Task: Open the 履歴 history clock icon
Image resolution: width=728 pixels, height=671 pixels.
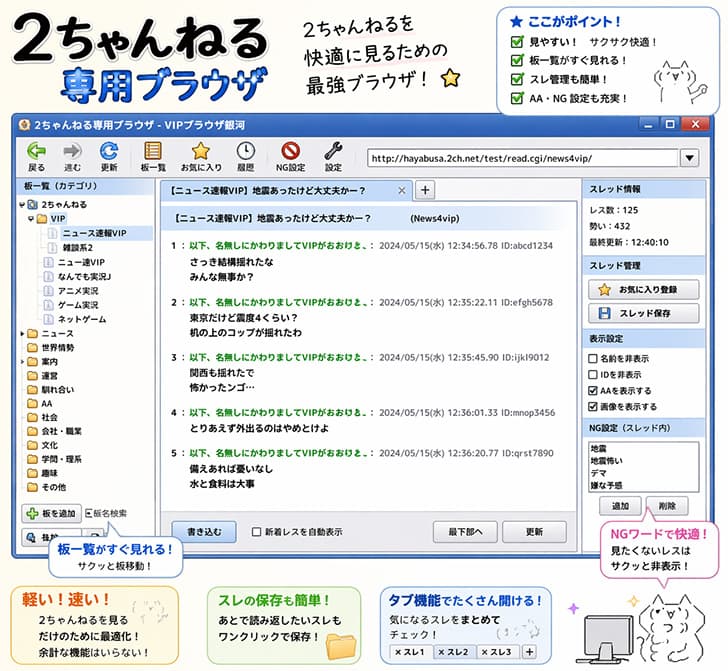Action: point(246,151)
